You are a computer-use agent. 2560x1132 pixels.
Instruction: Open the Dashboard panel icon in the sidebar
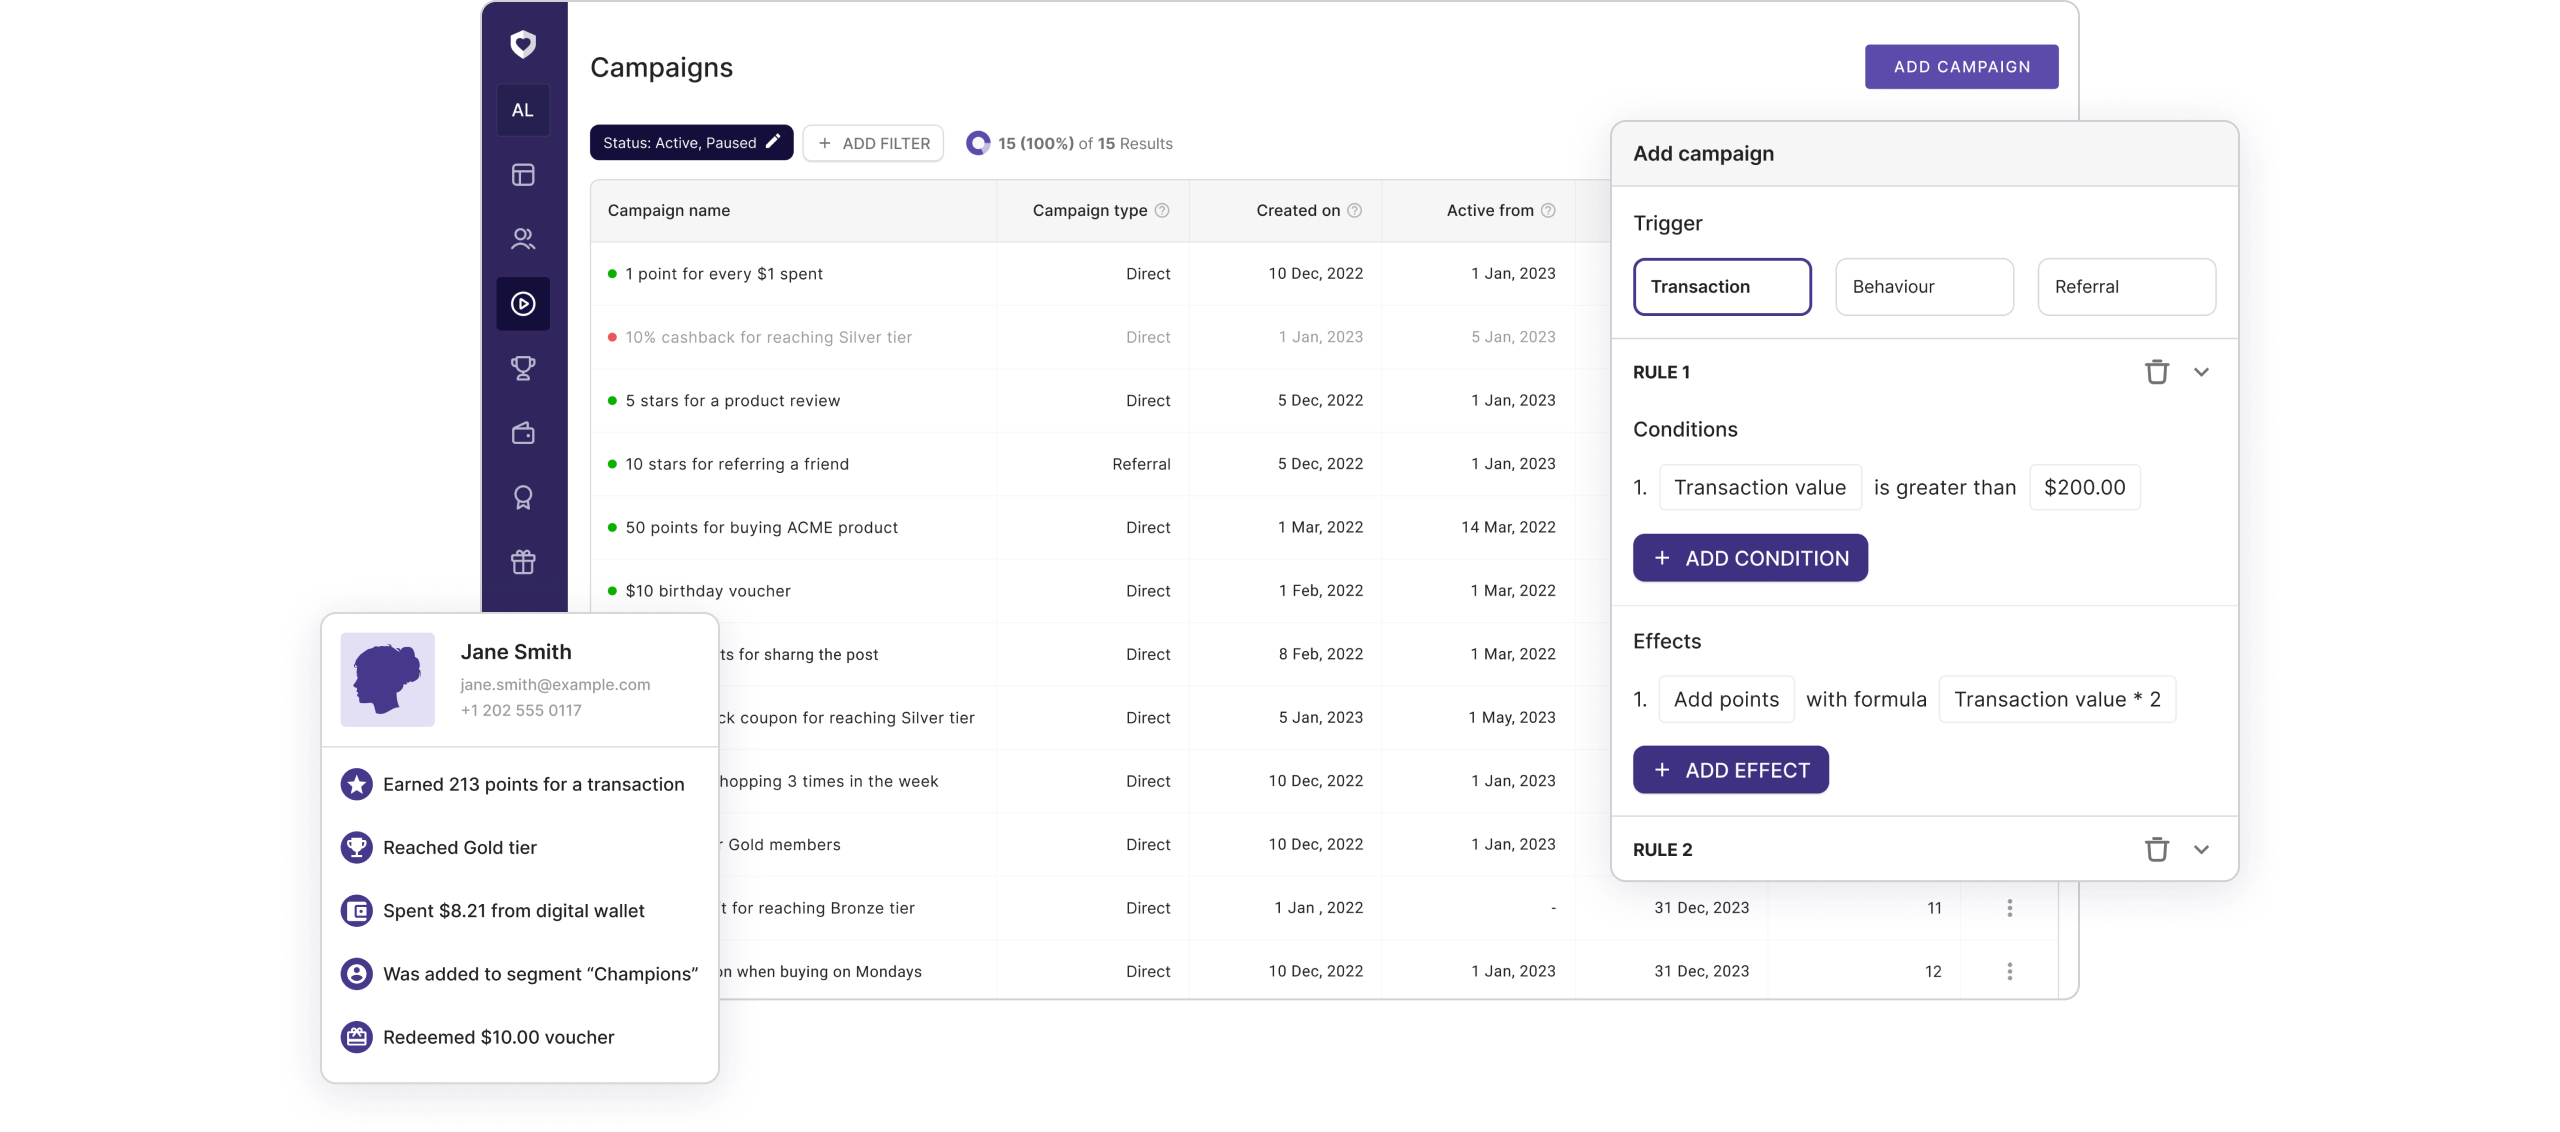pyautogui.click(x=523, y=175)
